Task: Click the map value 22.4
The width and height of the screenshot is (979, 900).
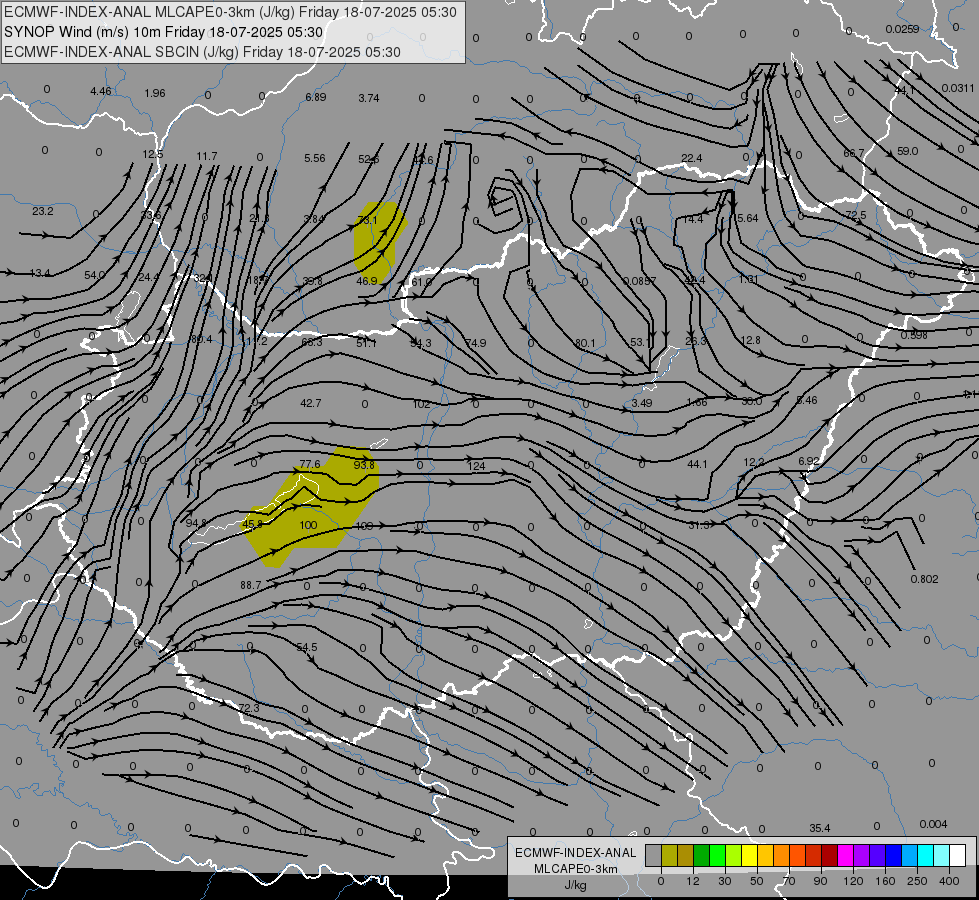Action: [x=691, y=159]
